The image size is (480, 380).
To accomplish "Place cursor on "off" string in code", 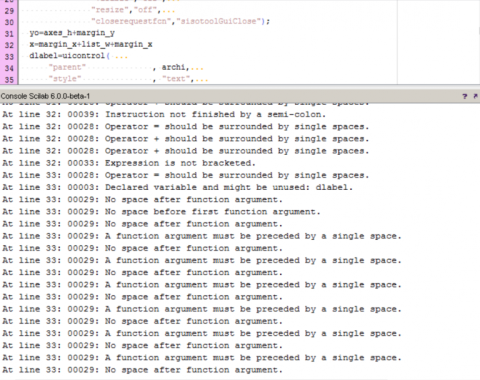I will [x=146, y=10].
